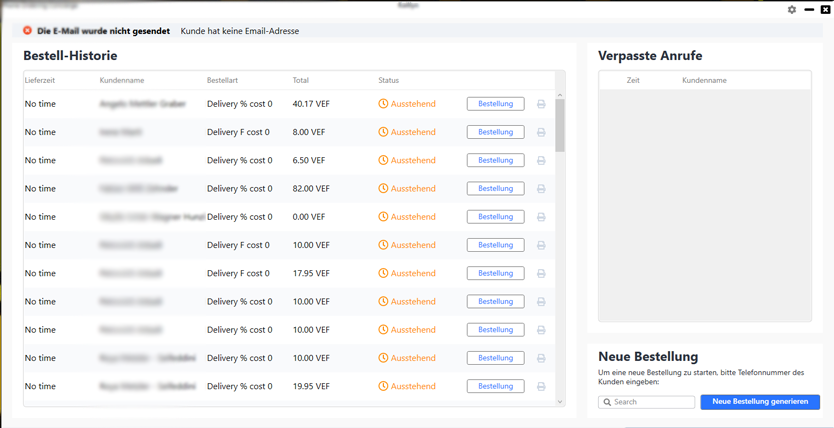Open Bestellung button for the 40.17 VEF order

click(495, 104)
